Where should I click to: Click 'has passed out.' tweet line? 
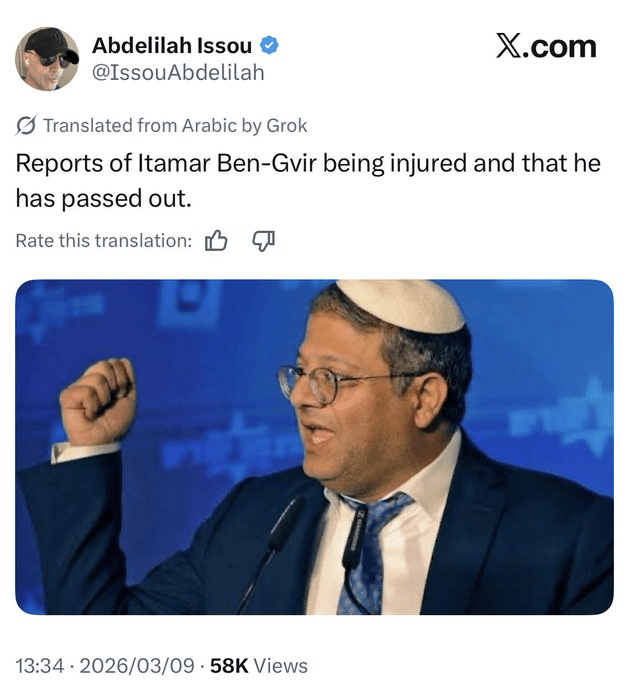tap(103, 199)
